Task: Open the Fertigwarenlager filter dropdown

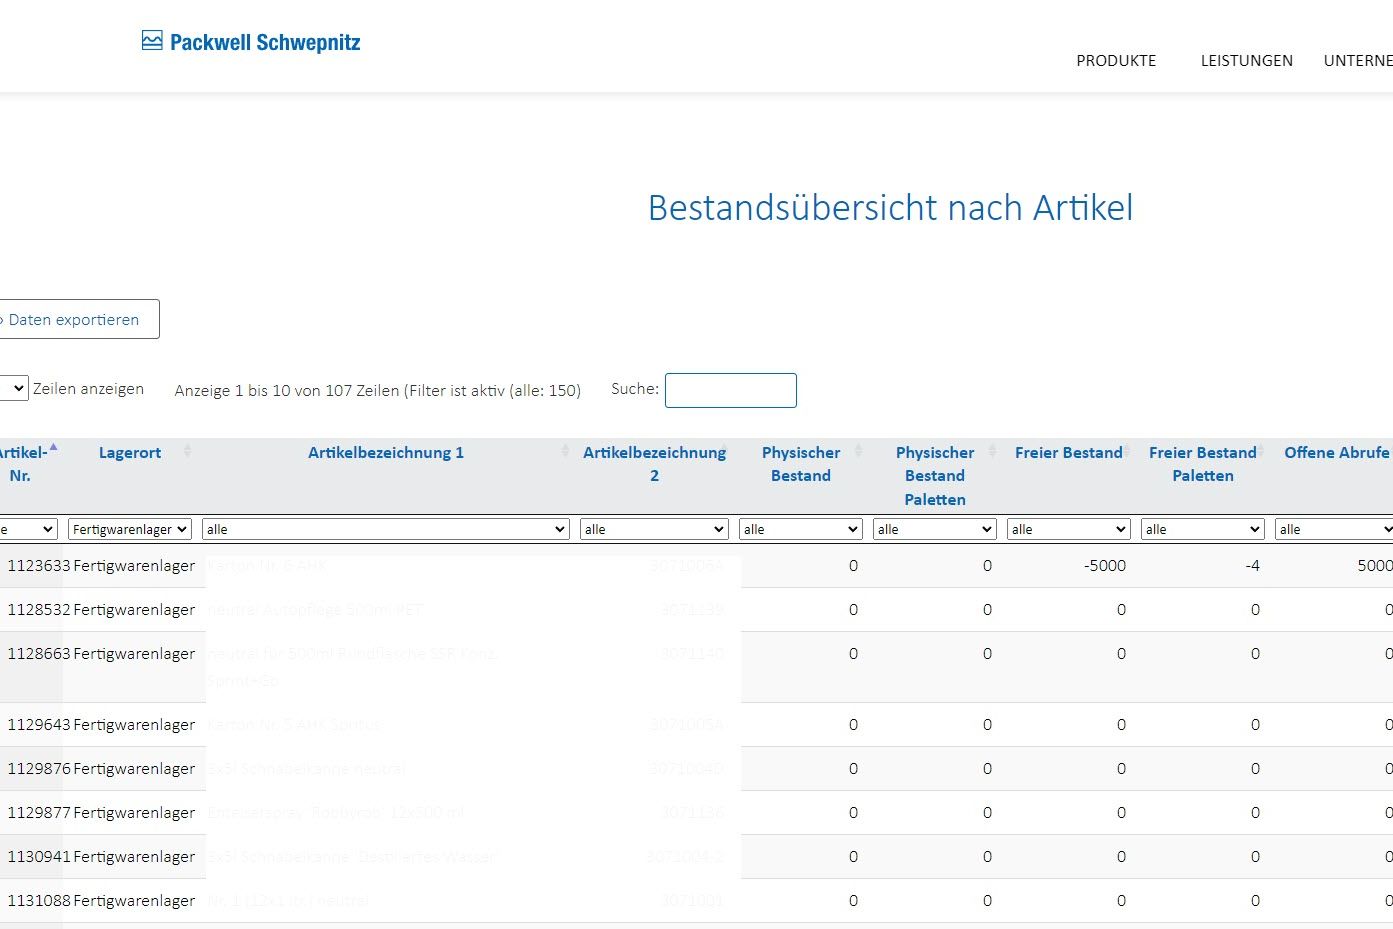Action: 129,529
